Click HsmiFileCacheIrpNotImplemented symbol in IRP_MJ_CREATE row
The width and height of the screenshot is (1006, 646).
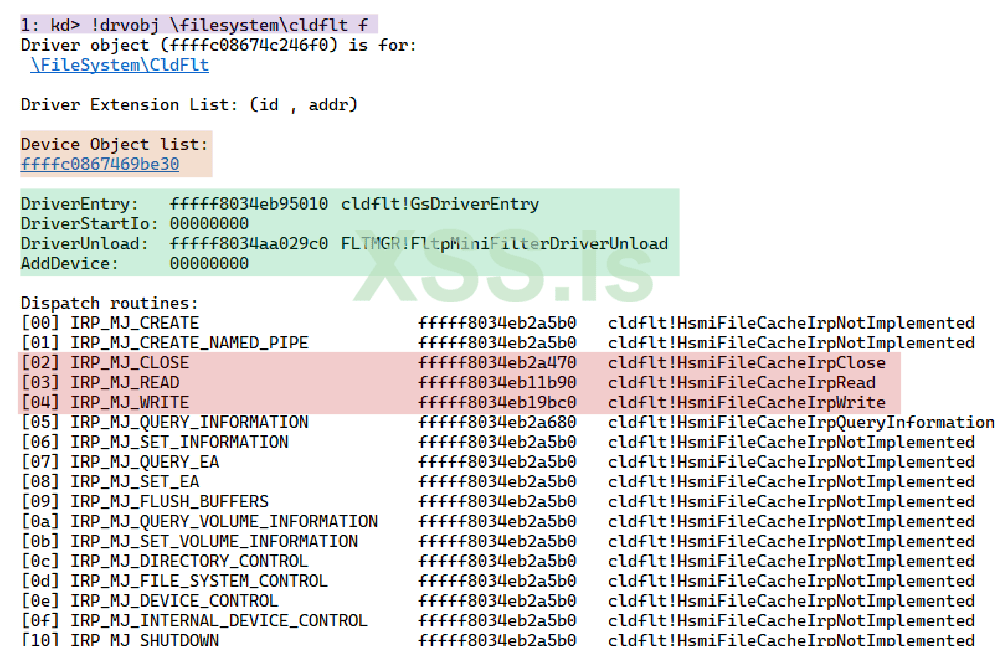tap(792, 323)
